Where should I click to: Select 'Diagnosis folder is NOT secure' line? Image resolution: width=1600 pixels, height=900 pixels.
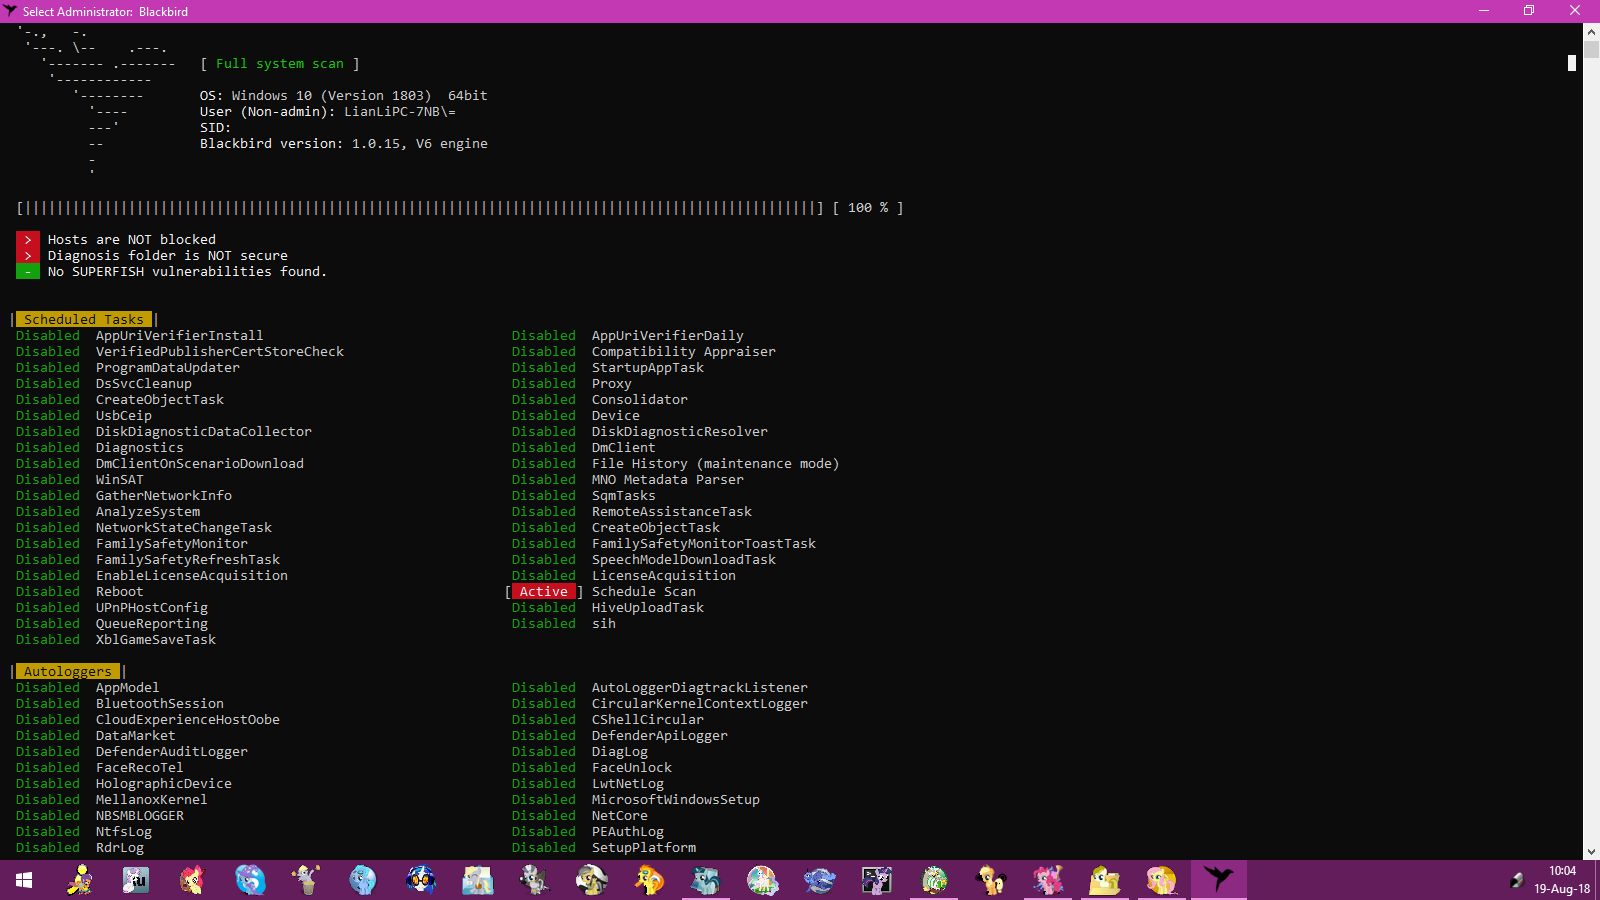(x=168, y=256)
